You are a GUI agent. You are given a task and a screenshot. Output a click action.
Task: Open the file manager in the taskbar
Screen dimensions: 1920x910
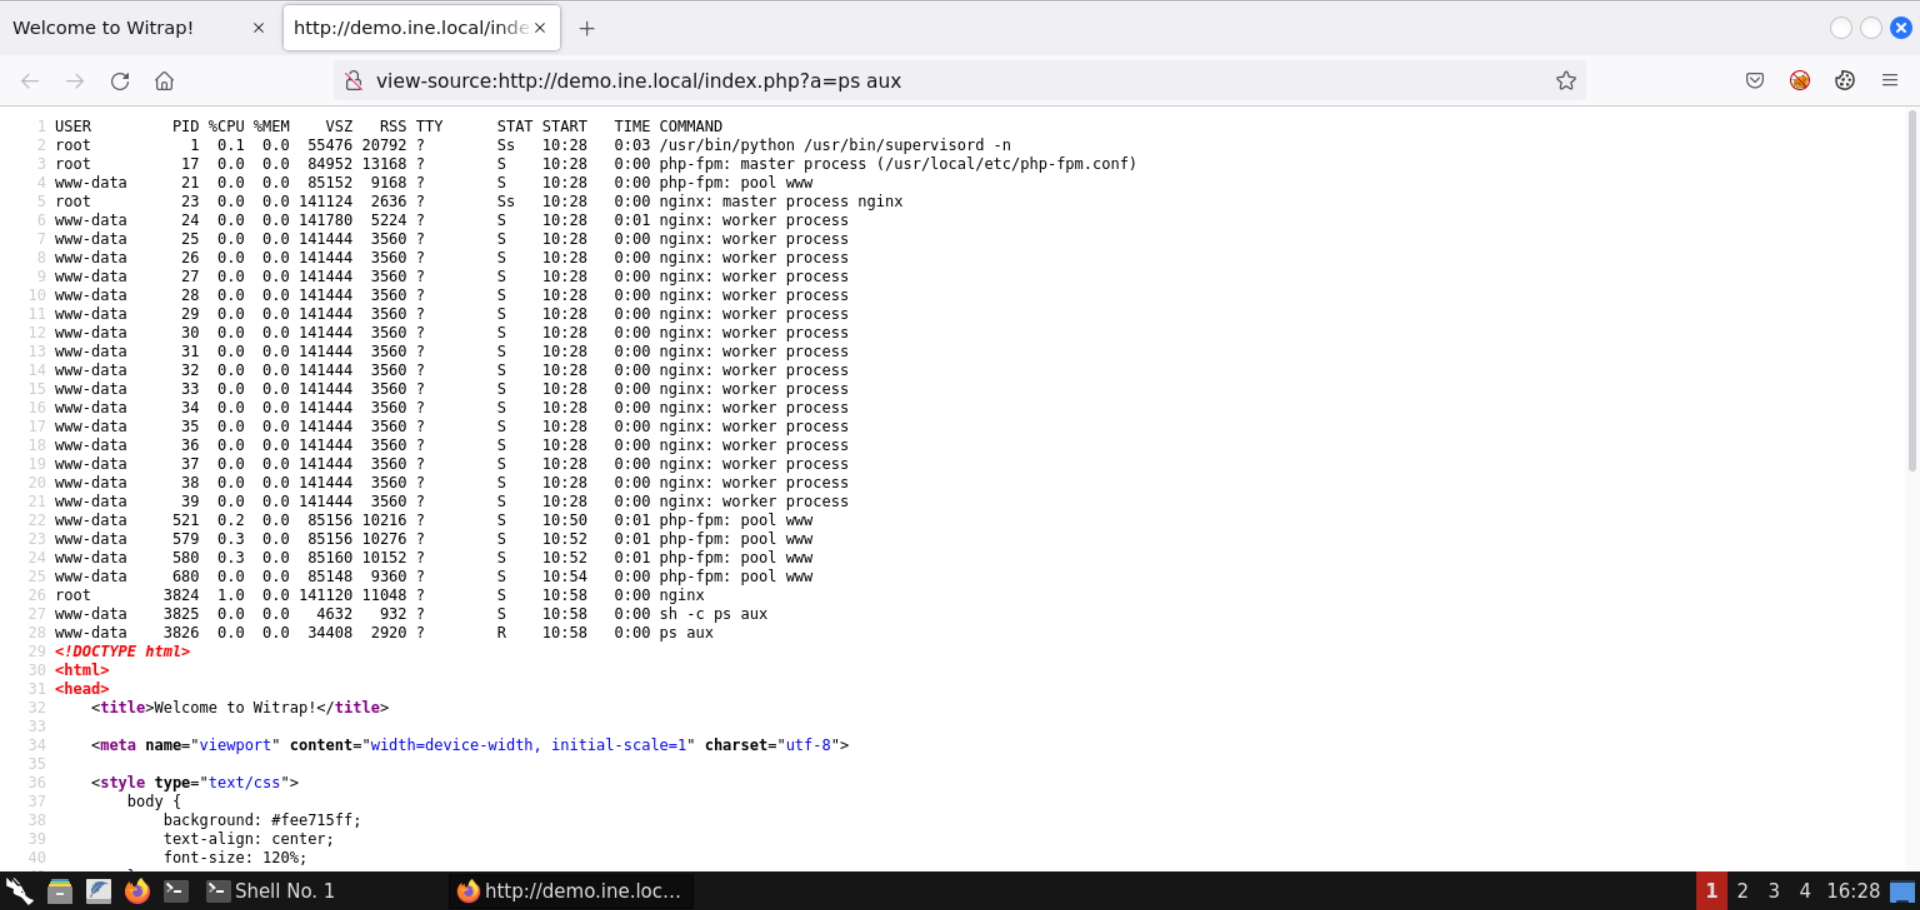click(59, 890)
